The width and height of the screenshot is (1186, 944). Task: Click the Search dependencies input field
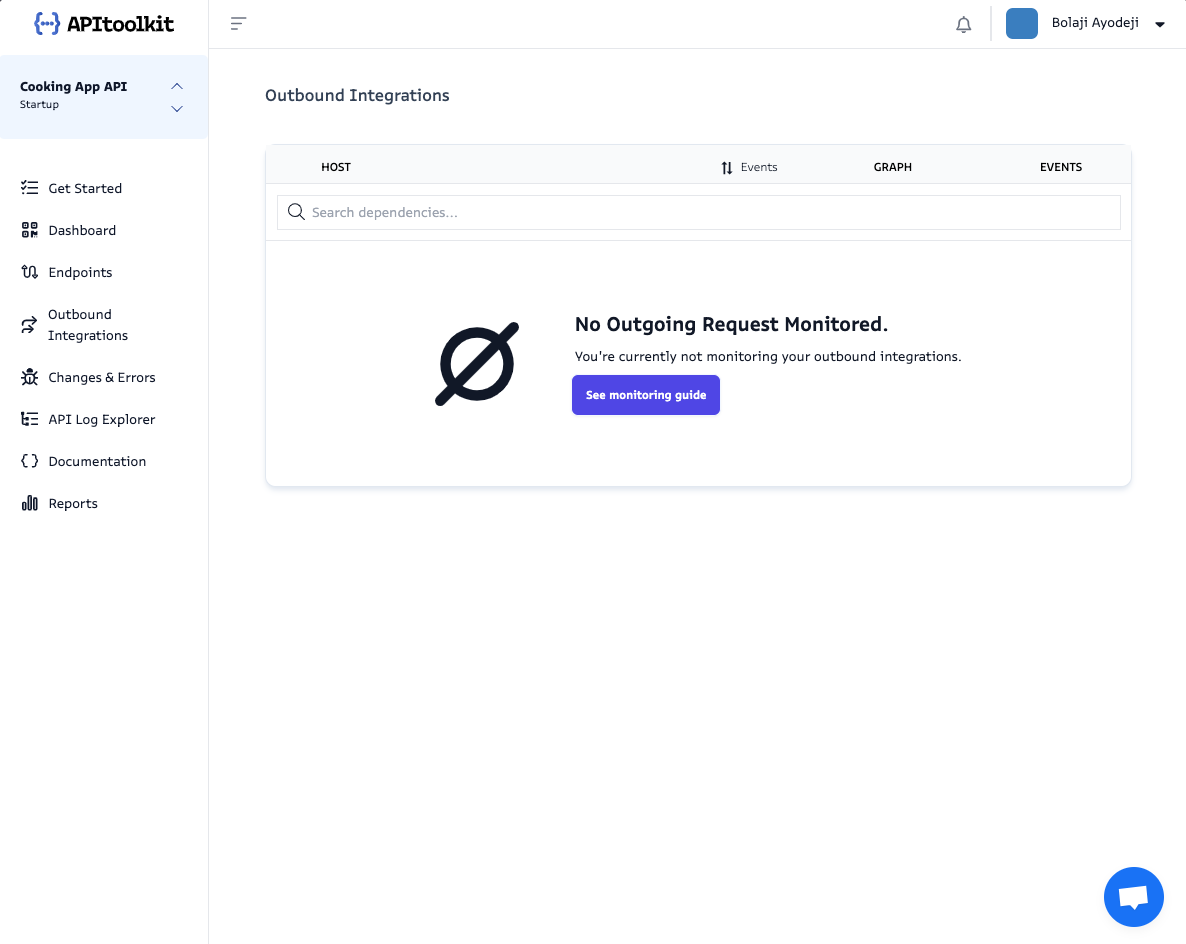click(698, 212)
